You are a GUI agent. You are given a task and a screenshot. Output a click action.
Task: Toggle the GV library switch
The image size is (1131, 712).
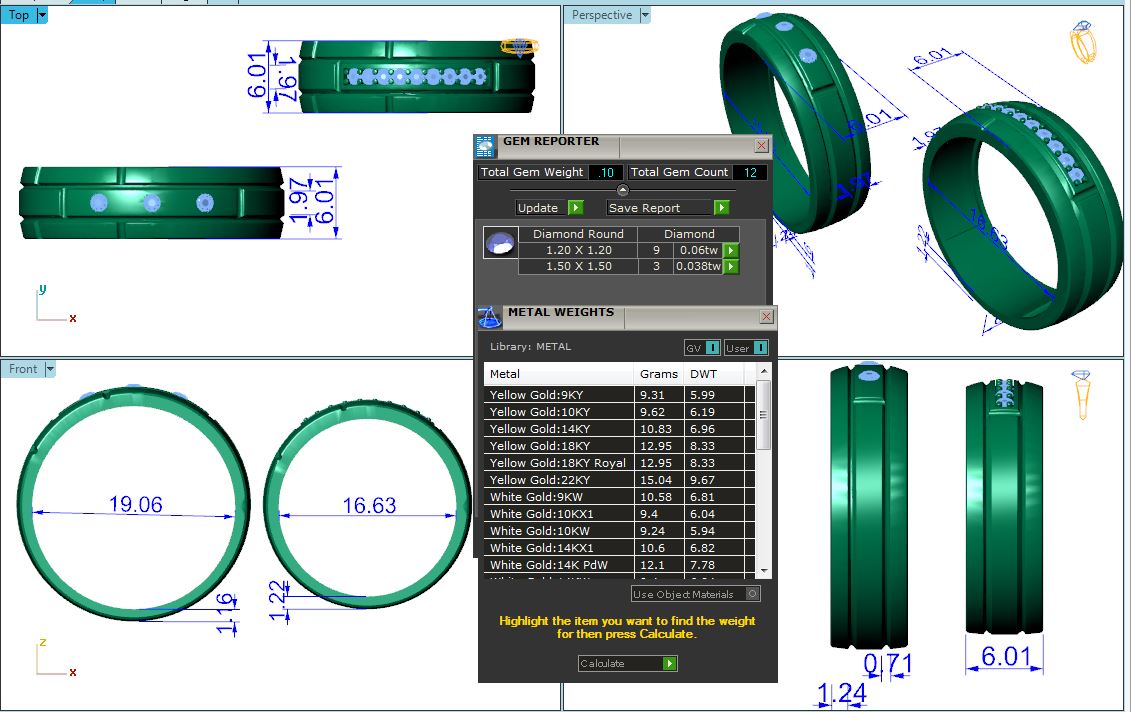click(x=712, y=348)
